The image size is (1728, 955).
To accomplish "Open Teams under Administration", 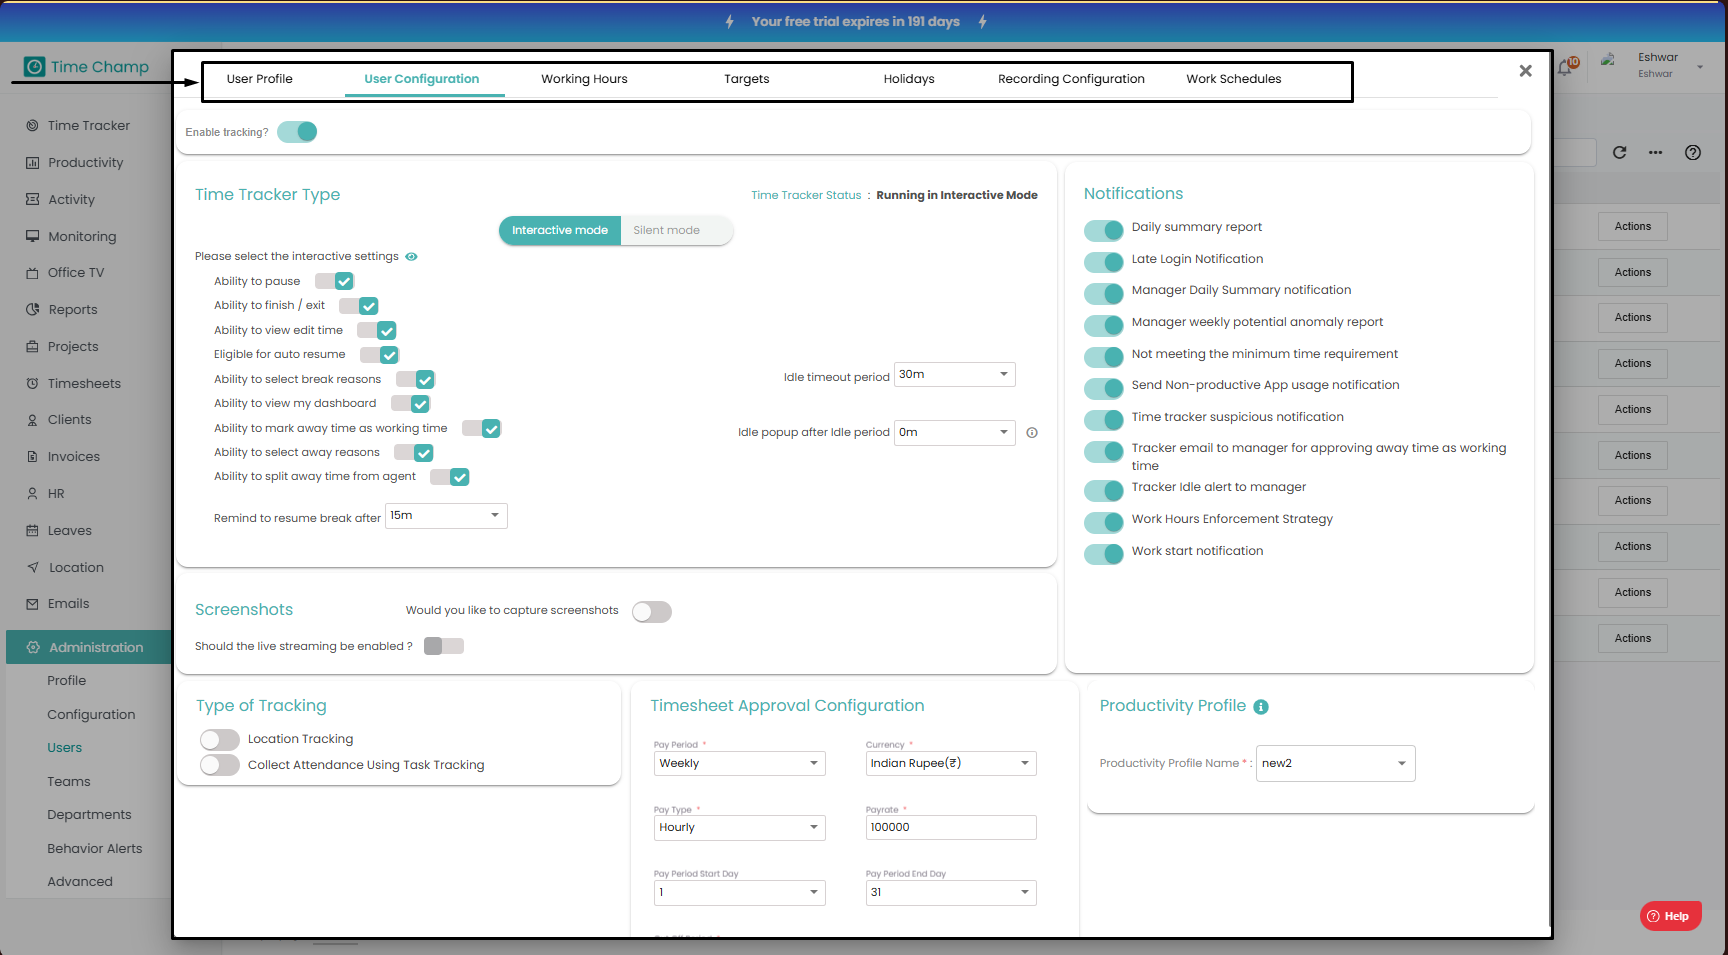I will tap(69, 781).
